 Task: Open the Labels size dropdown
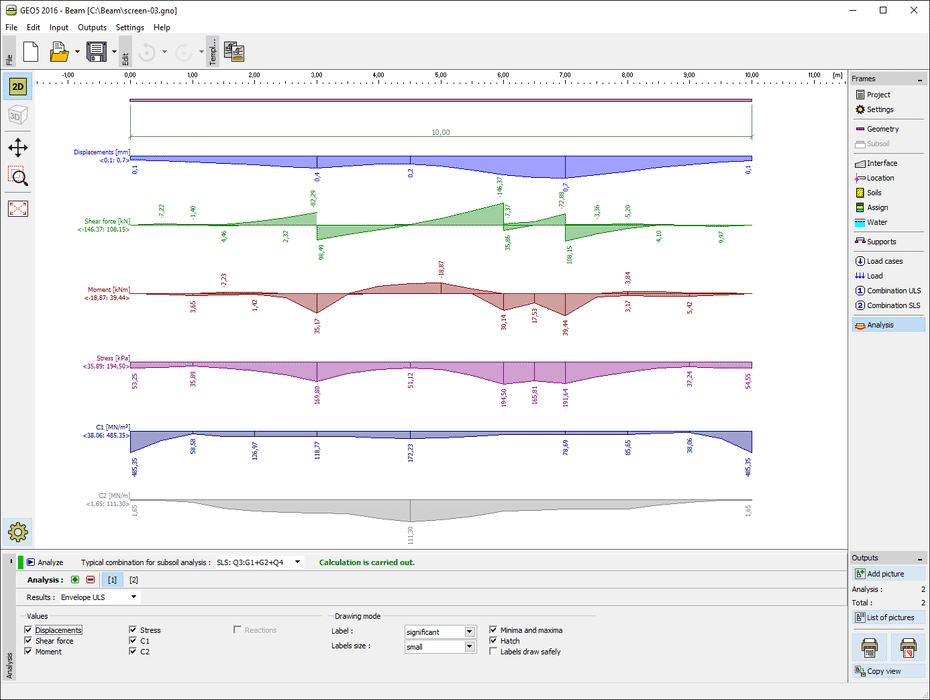click(439, 647)
